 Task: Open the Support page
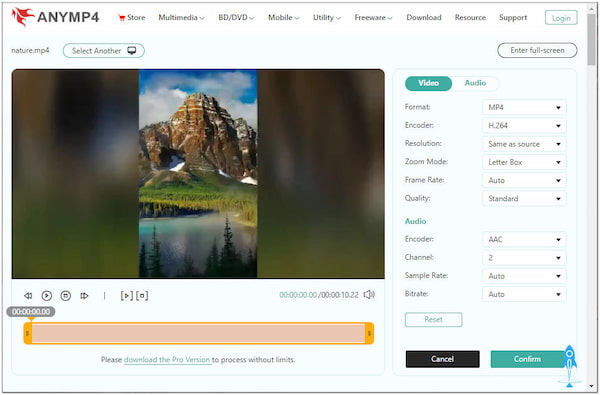(x=513, y=18)
